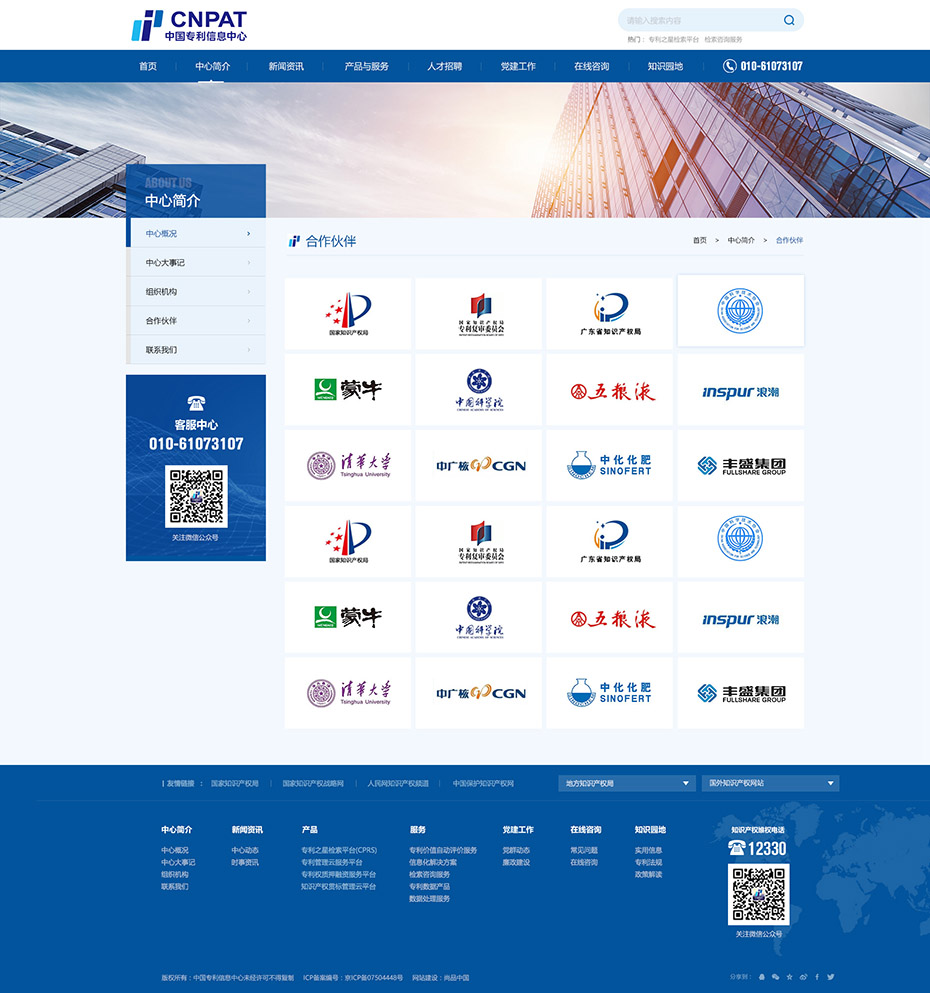
Task: Click the 专利之星检索平台 hot search link
Action: tap(673, 40)
